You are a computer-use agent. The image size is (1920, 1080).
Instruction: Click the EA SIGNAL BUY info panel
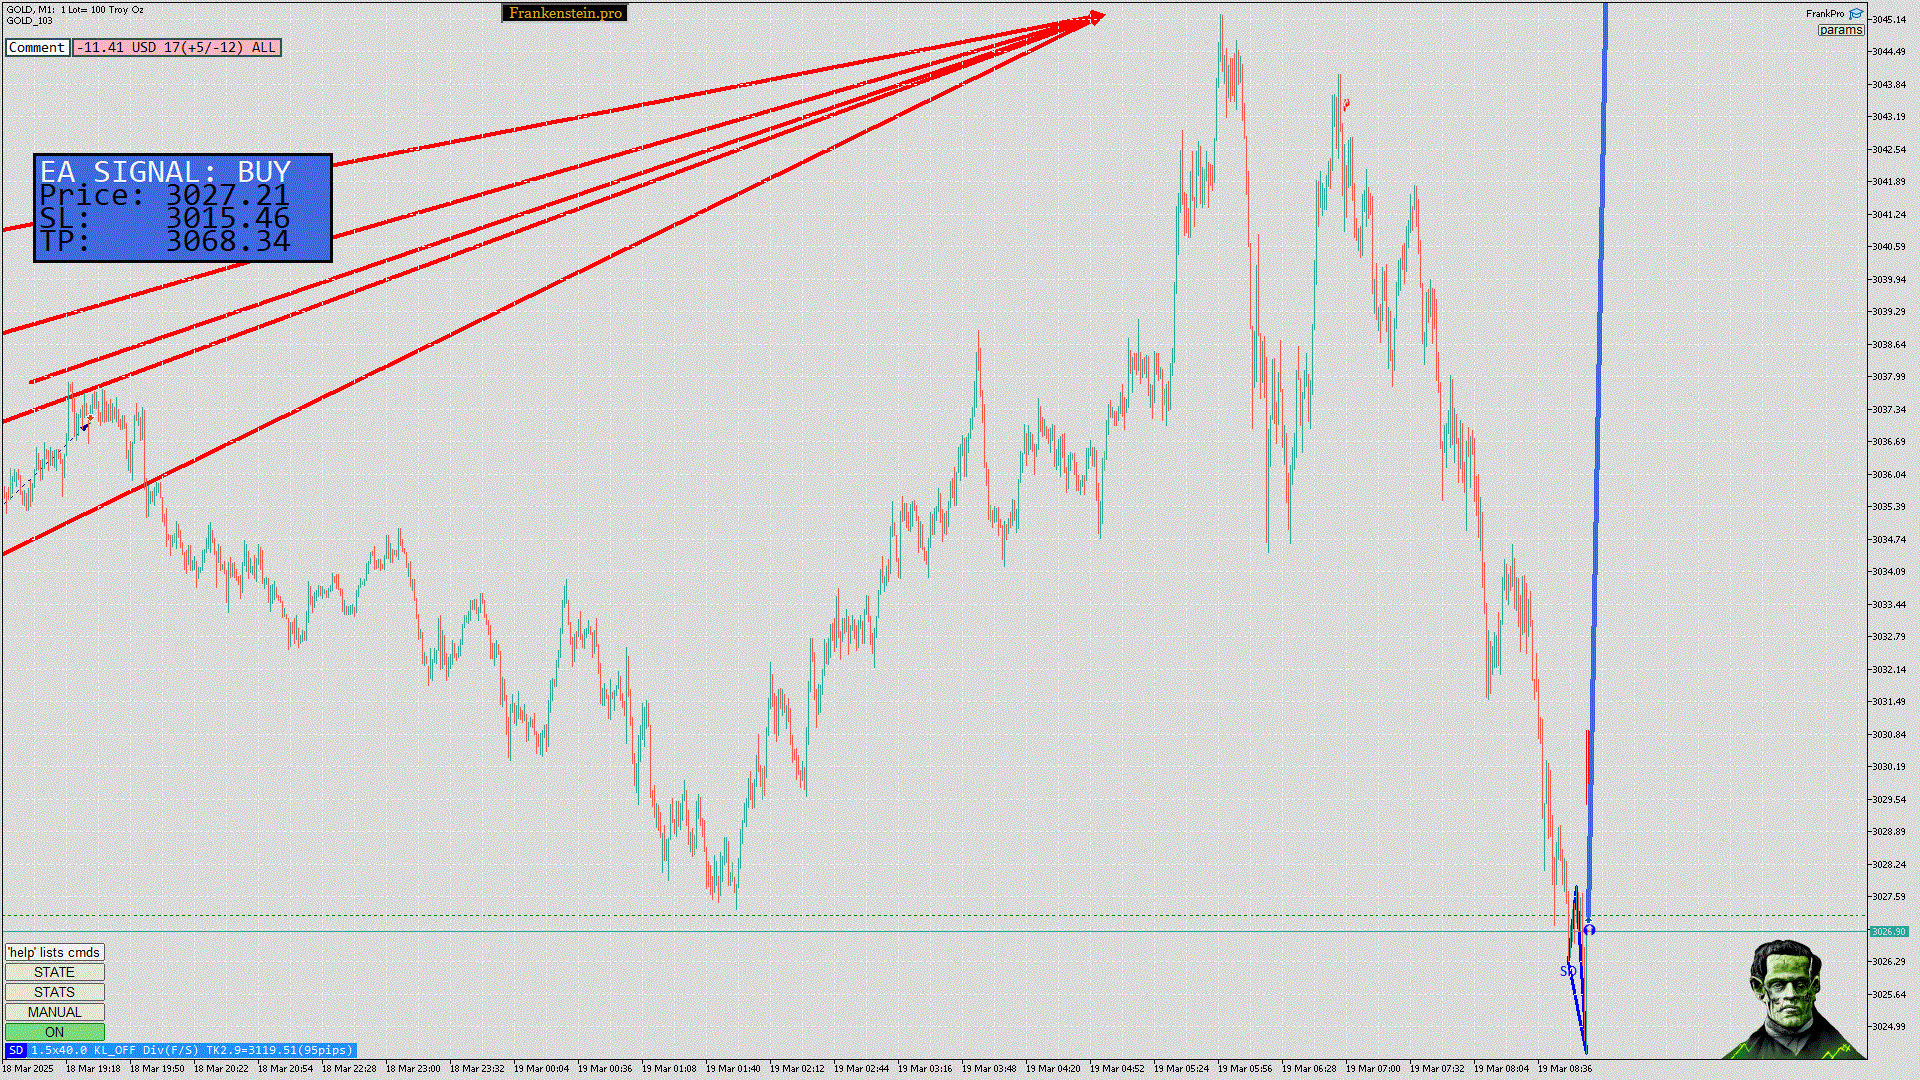182,208
